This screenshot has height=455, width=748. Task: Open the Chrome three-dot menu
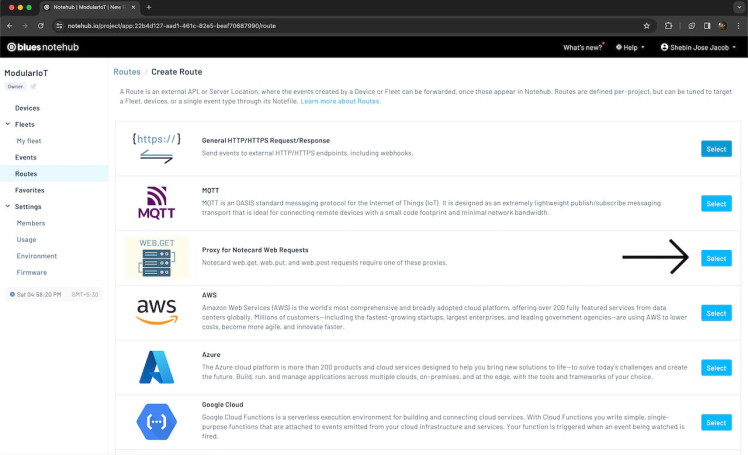tap(738, 26)
